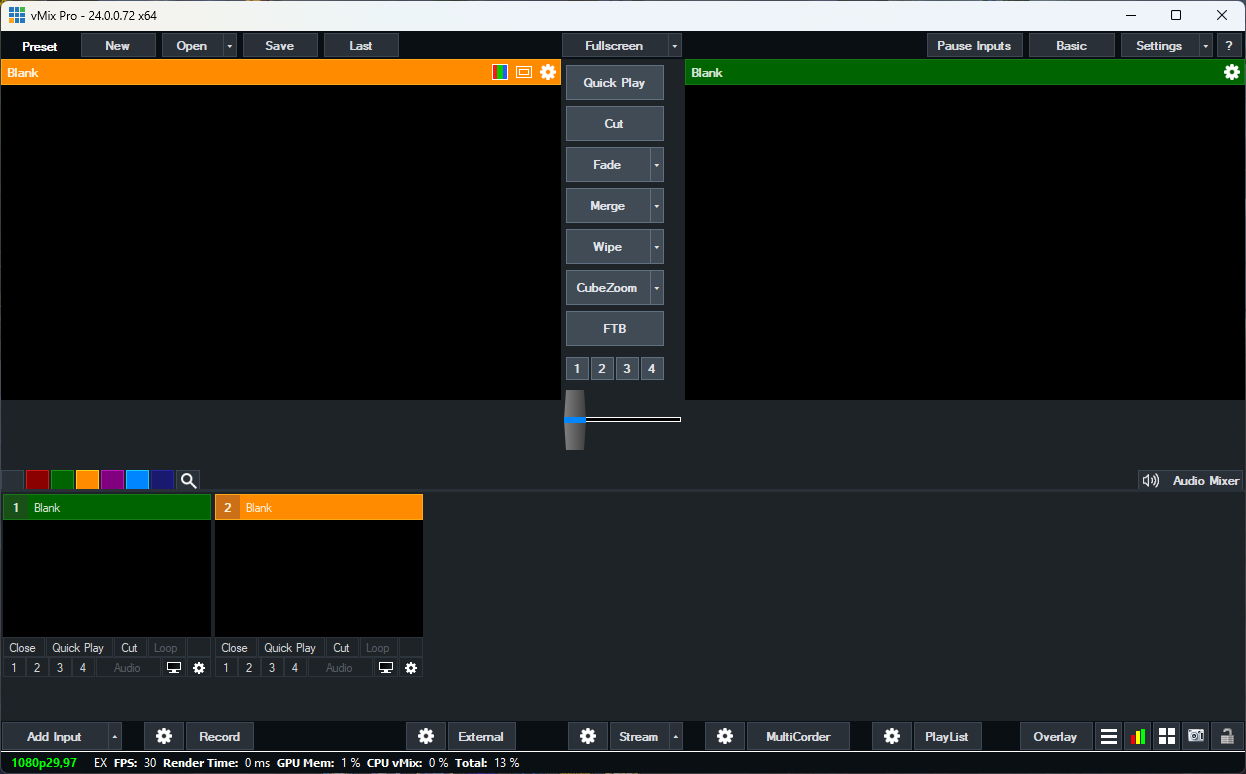
Task: Toggle overlay channel 3 under FTB
Action: tap(627, 369)
